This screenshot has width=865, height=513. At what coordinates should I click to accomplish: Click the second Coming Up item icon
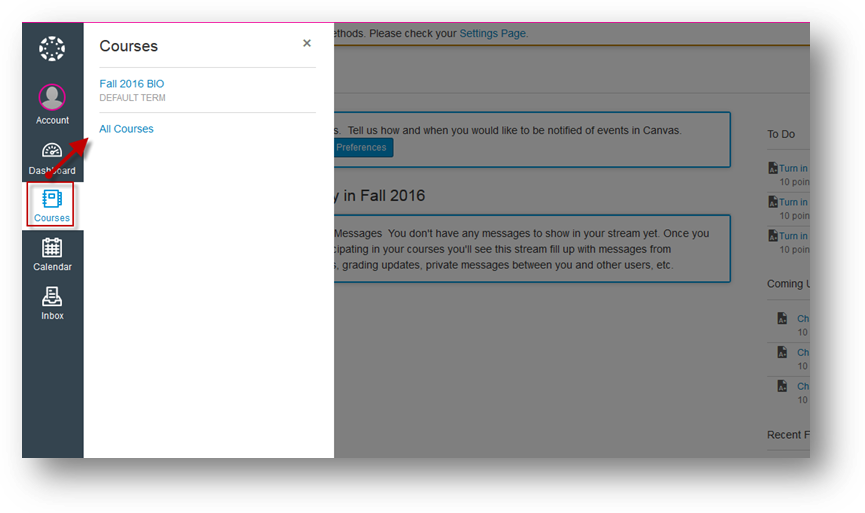(782, 353)
